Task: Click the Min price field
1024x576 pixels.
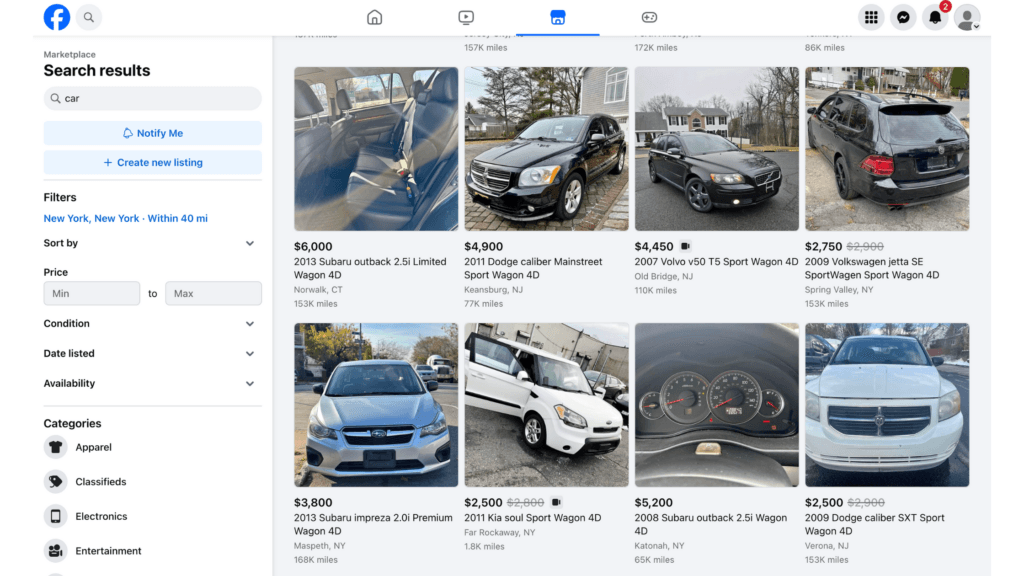Action: click(91, 293)
